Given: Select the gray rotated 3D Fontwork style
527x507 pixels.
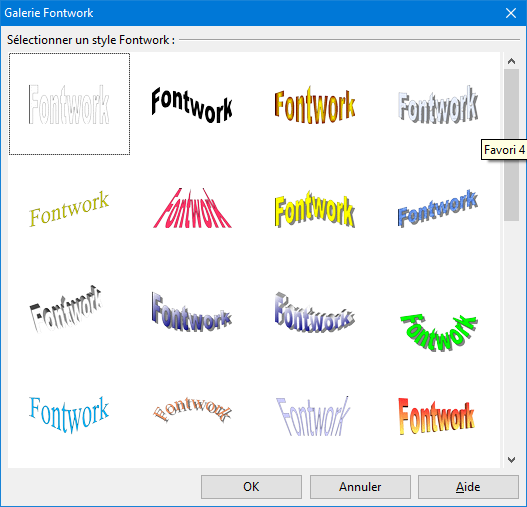Looking at the screenshot, I should tap(69, 313).
